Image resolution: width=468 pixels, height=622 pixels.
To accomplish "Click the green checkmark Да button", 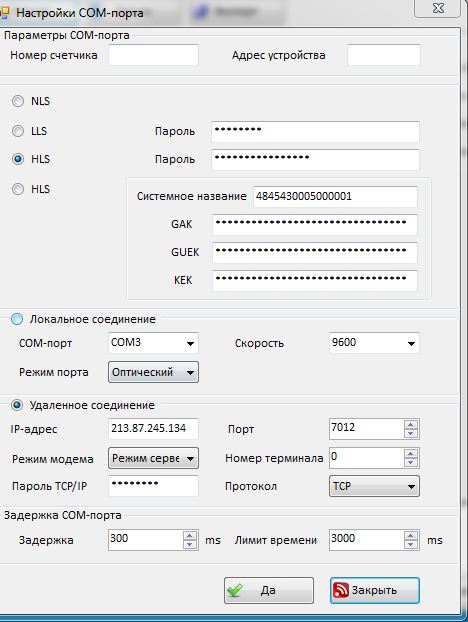I will tap(269, 590).
